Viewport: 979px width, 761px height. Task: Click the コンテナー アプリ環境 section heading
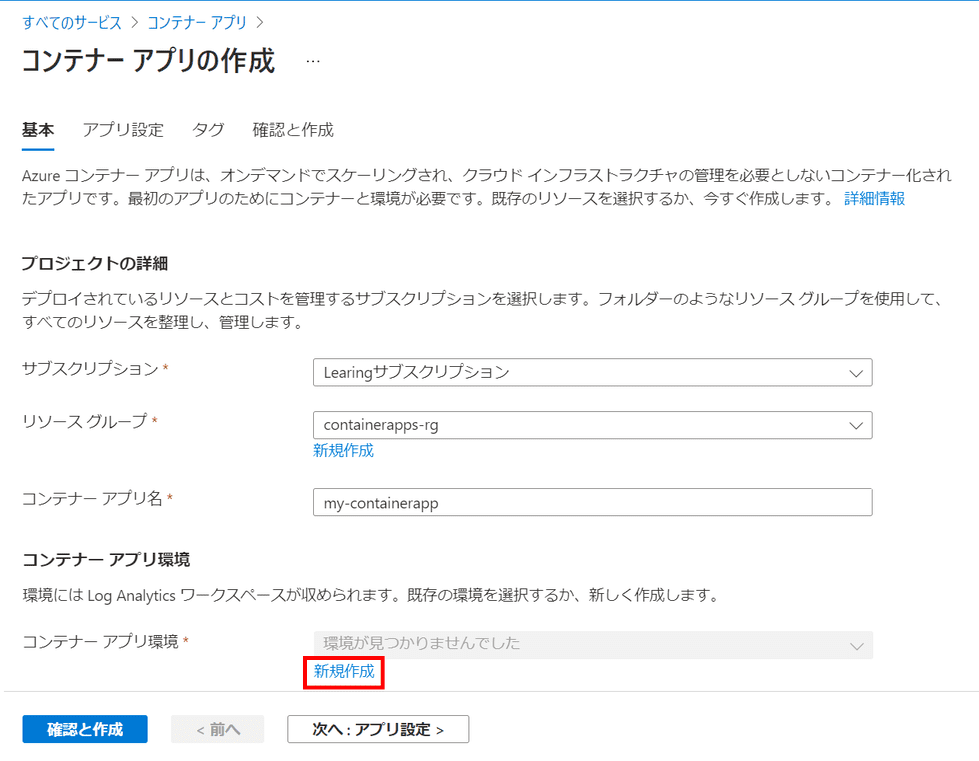(106, 559)
